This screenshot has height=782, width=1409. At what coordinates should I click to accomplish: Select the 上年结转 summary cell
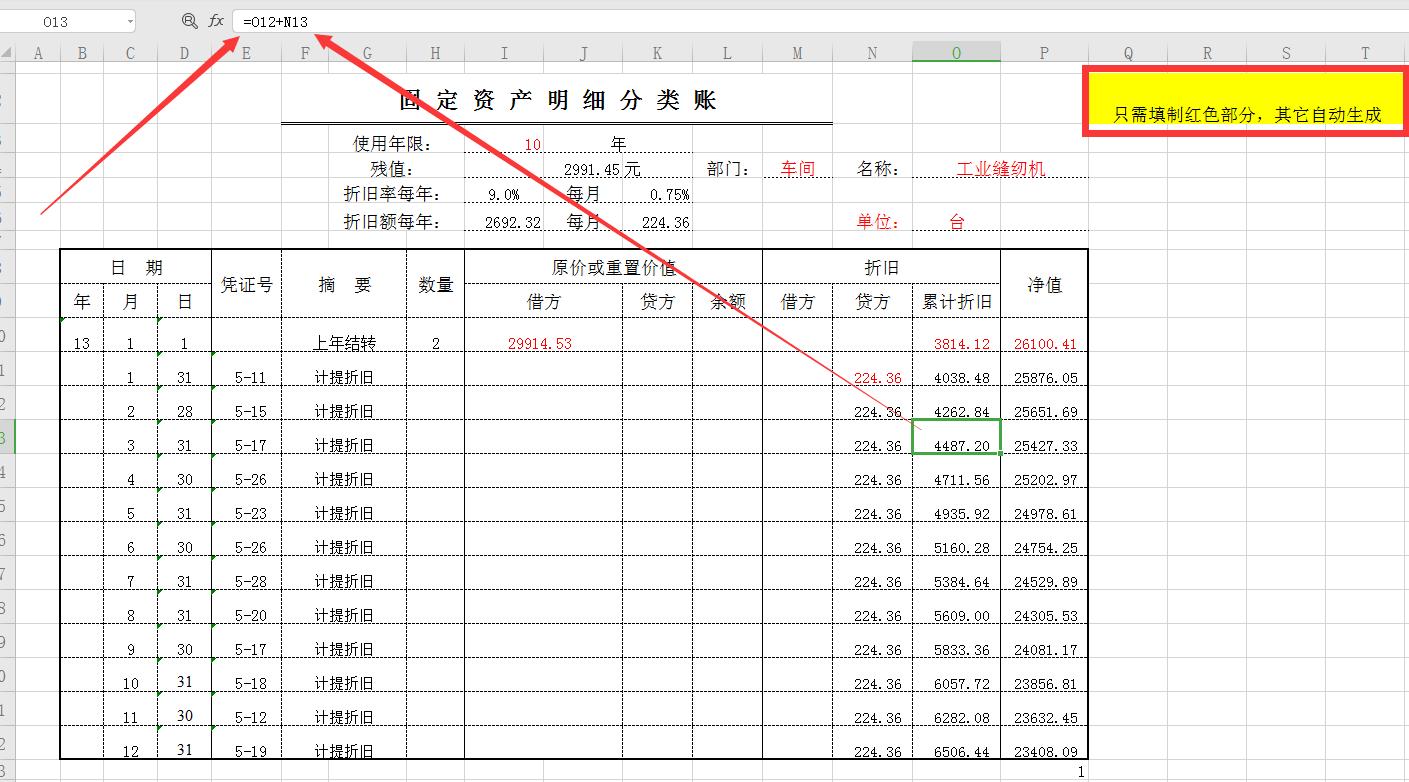point(345,343)
